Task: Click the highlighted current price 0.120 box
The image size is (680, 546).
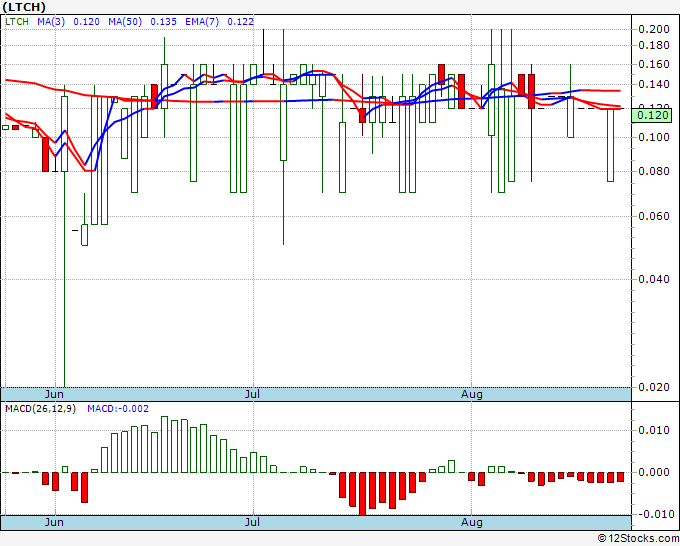Action: tap(652, 115)
